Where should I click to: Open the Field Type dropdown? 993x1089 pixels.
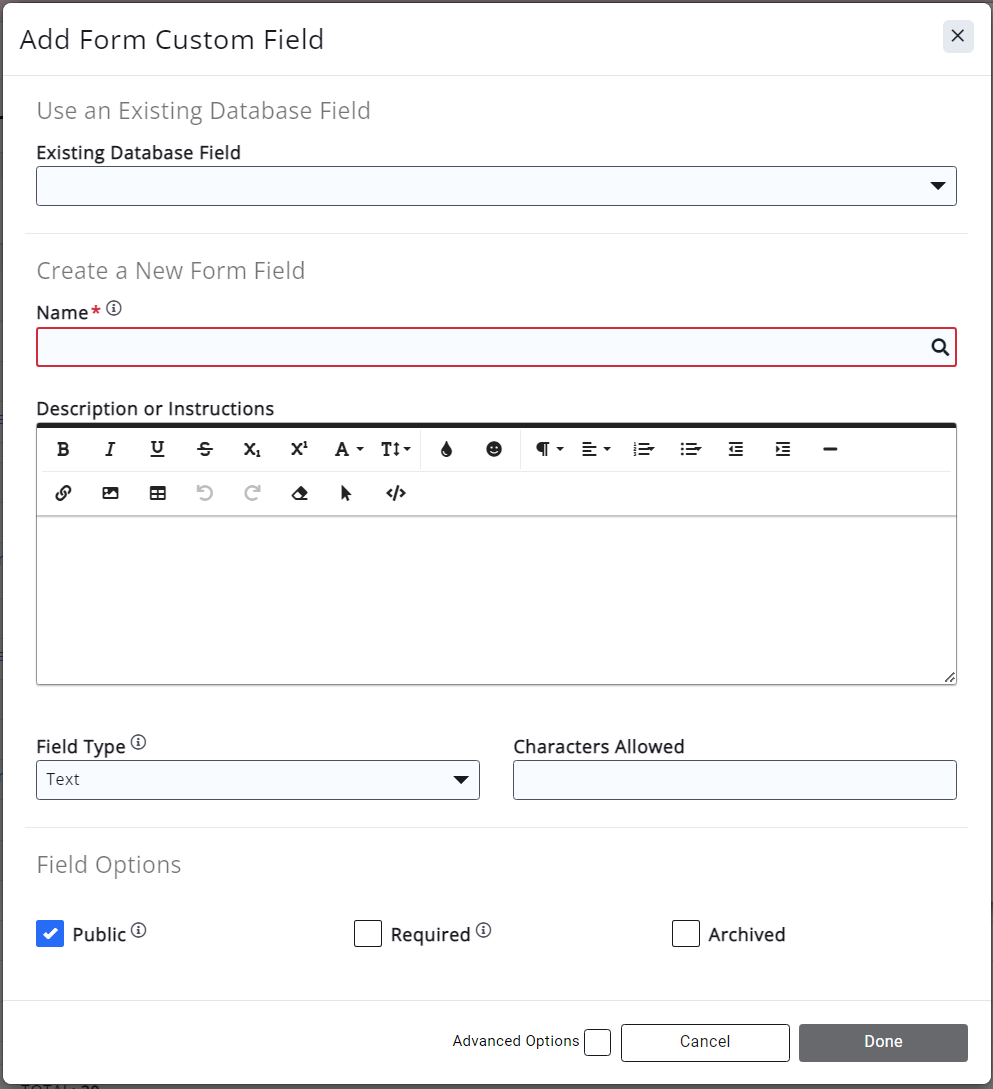click(x=460, y=780)
